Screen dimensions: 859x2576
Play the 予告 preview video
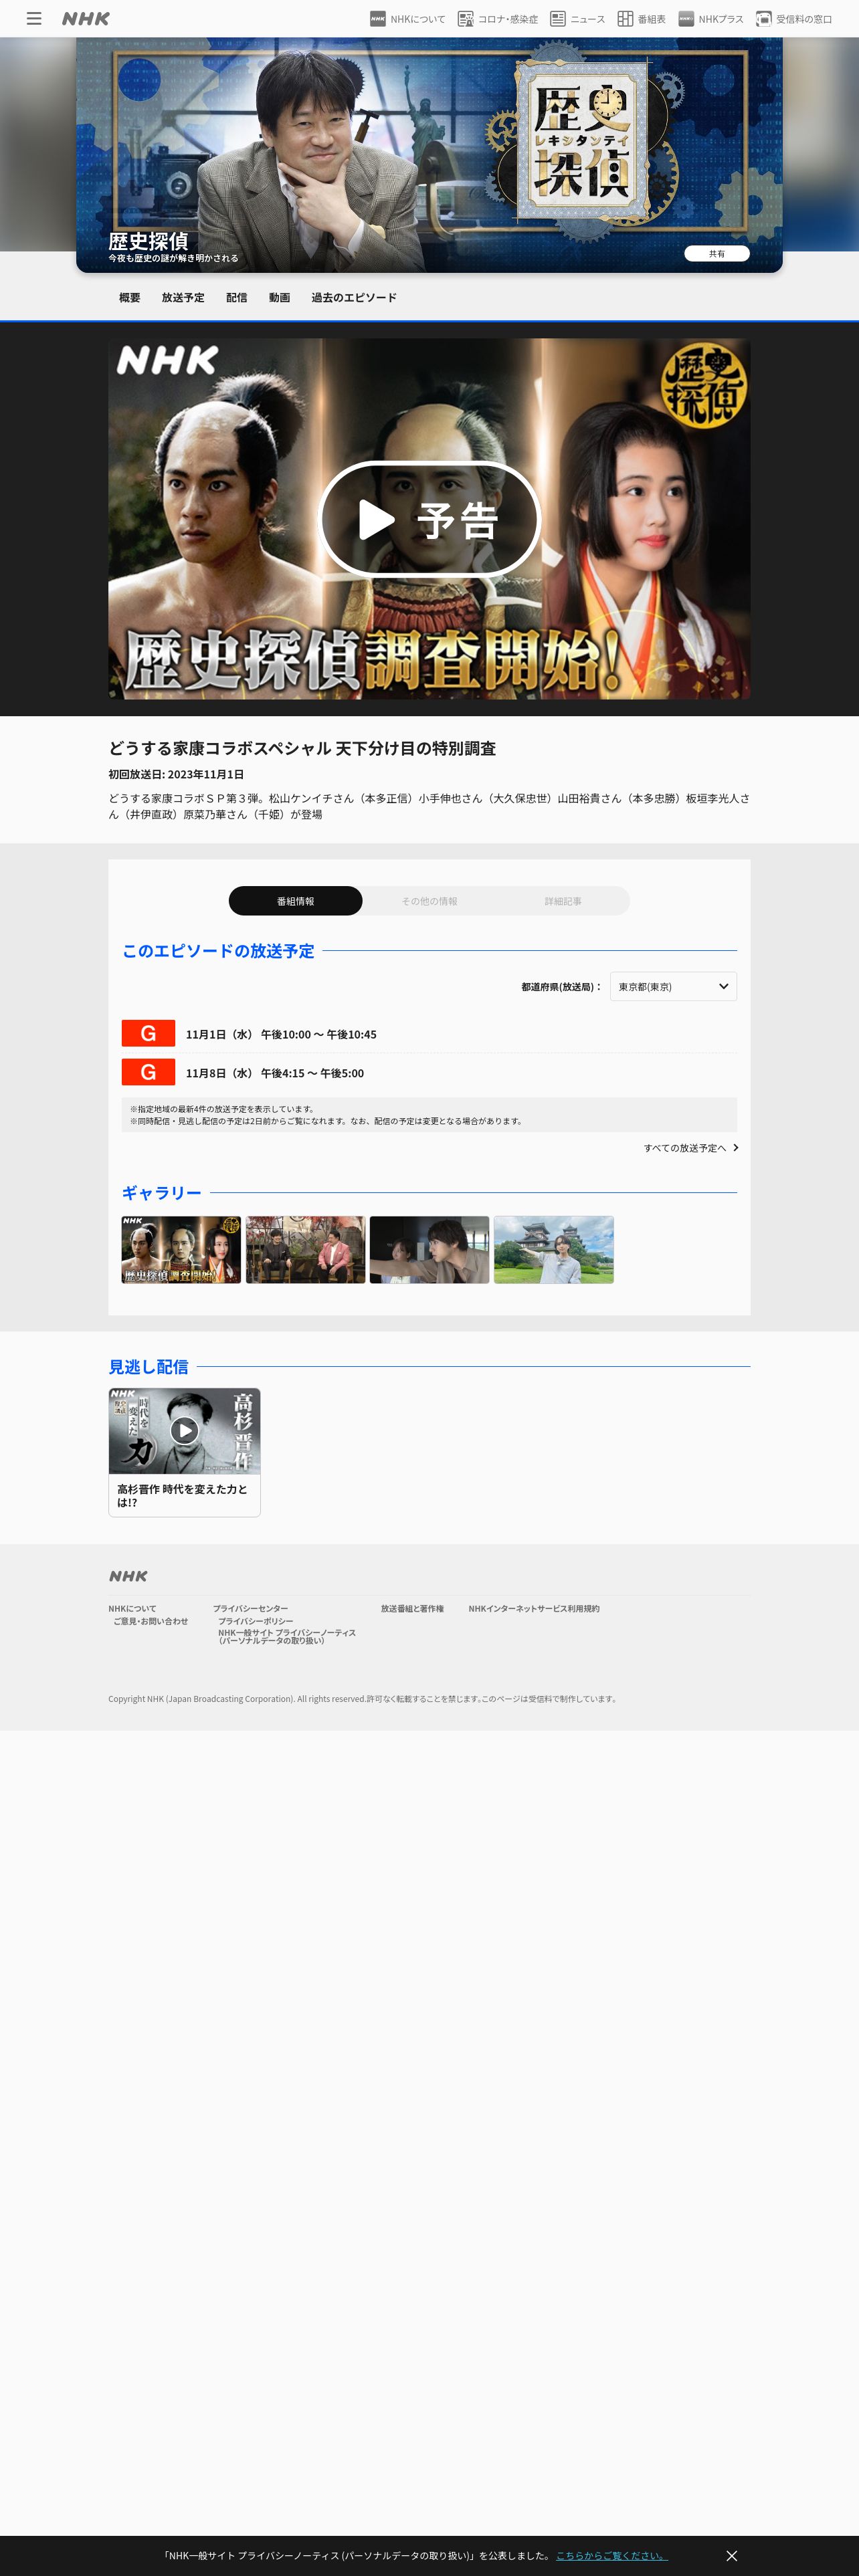[429, 519]
